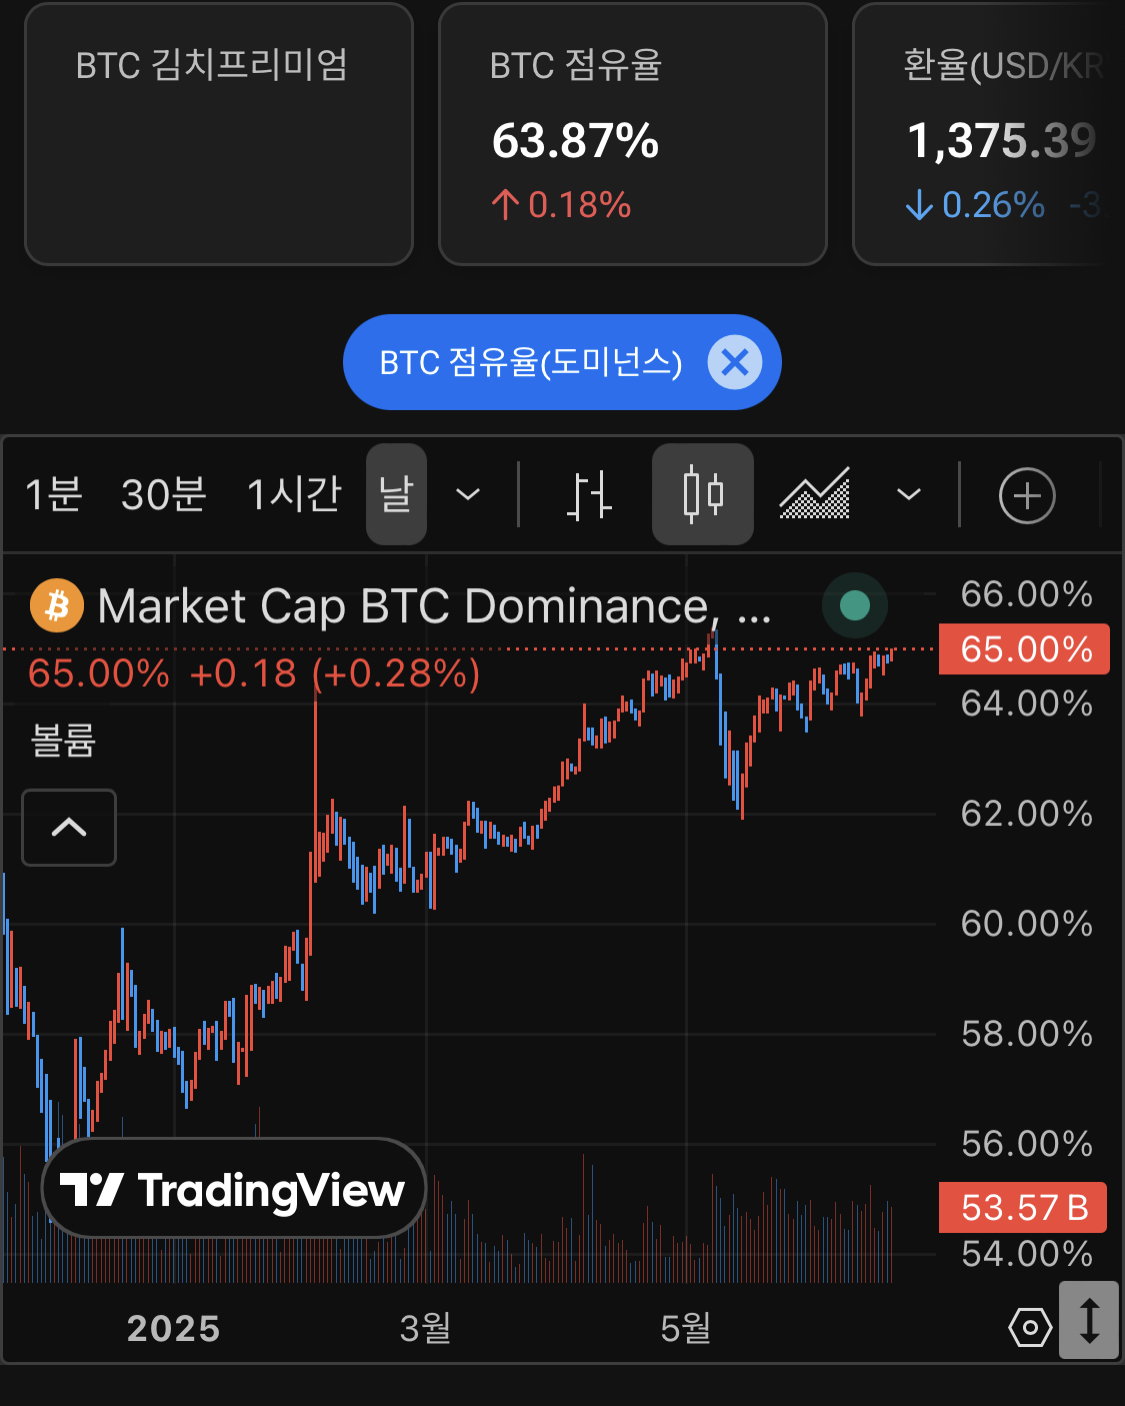Select the 날 daily interval
The image size is (1125, 1406).
tap(396, 494)
